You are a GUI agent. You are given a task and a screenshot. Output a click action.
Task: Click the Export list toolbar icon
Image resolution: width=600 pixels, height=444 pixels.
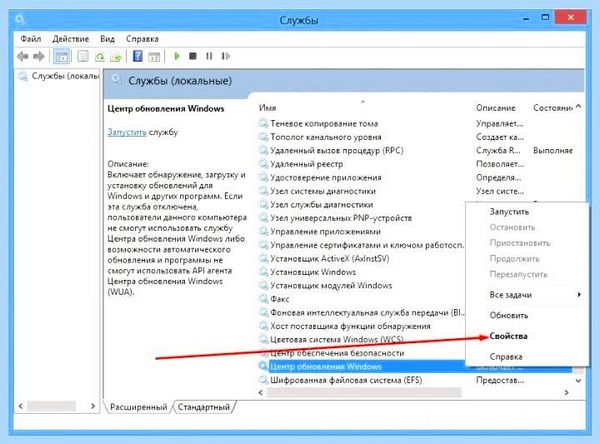116,57
